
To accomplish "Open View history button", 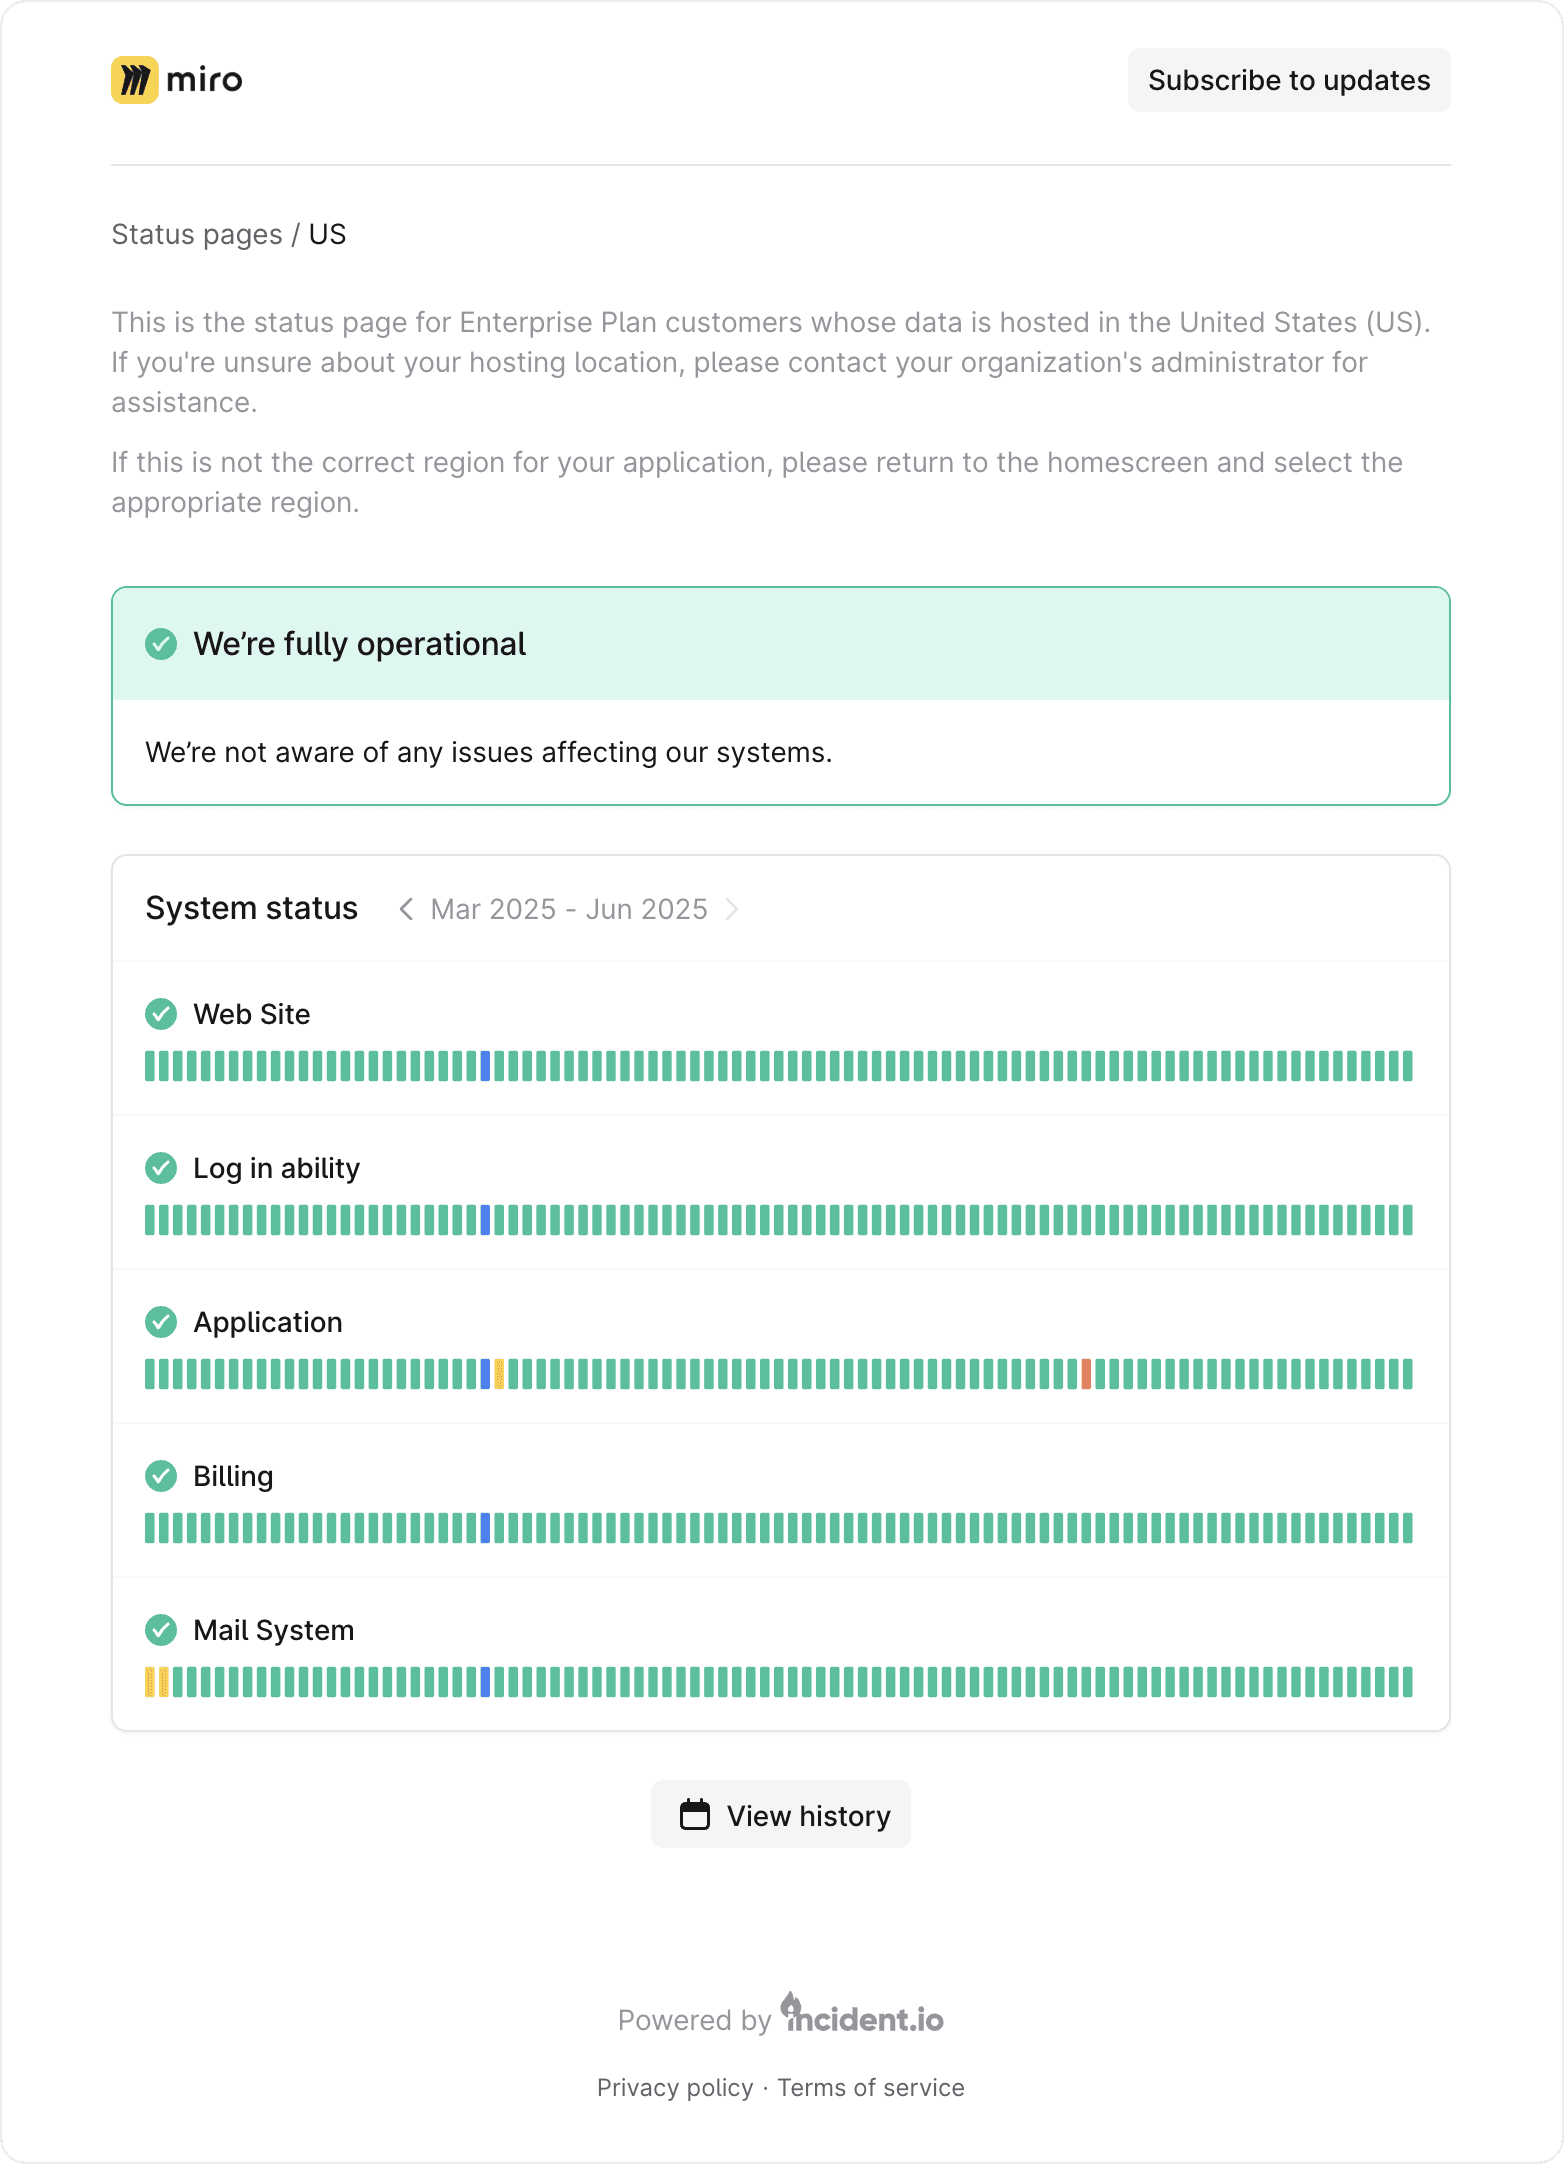I will coord(781,1815).
